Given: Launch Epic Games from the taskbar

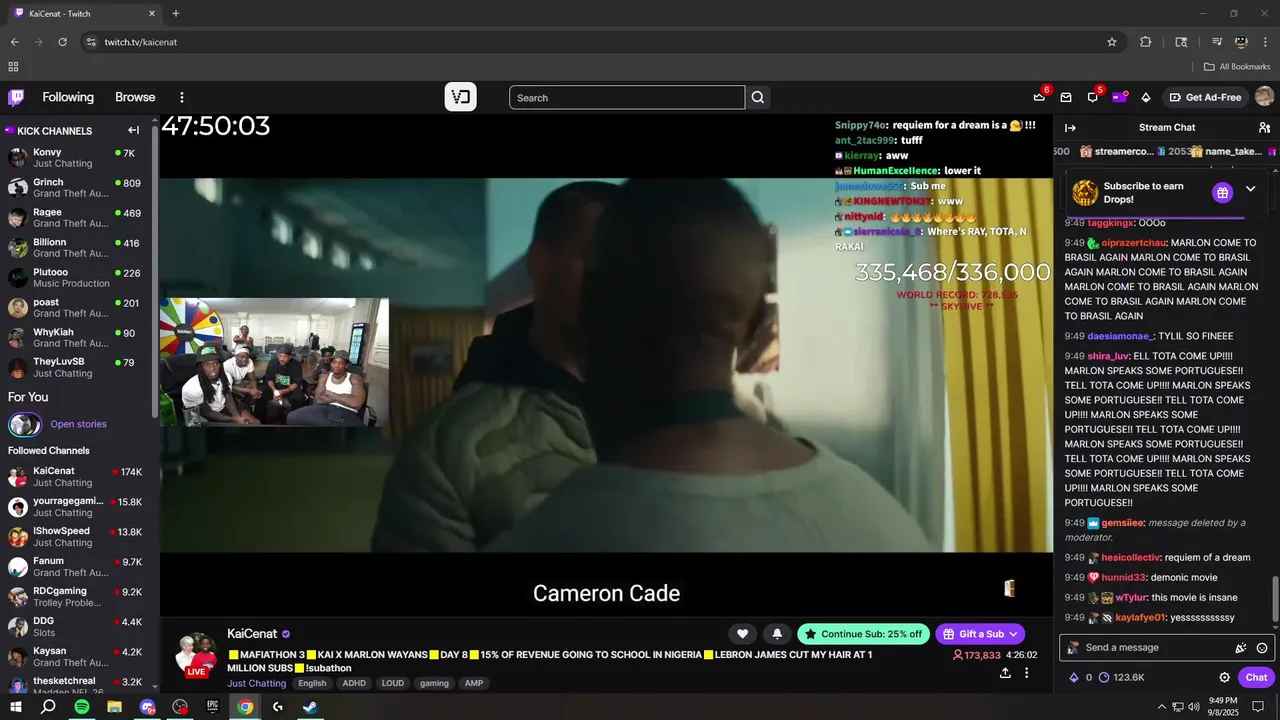Looking at the screenshot, I should coord(212,707).
